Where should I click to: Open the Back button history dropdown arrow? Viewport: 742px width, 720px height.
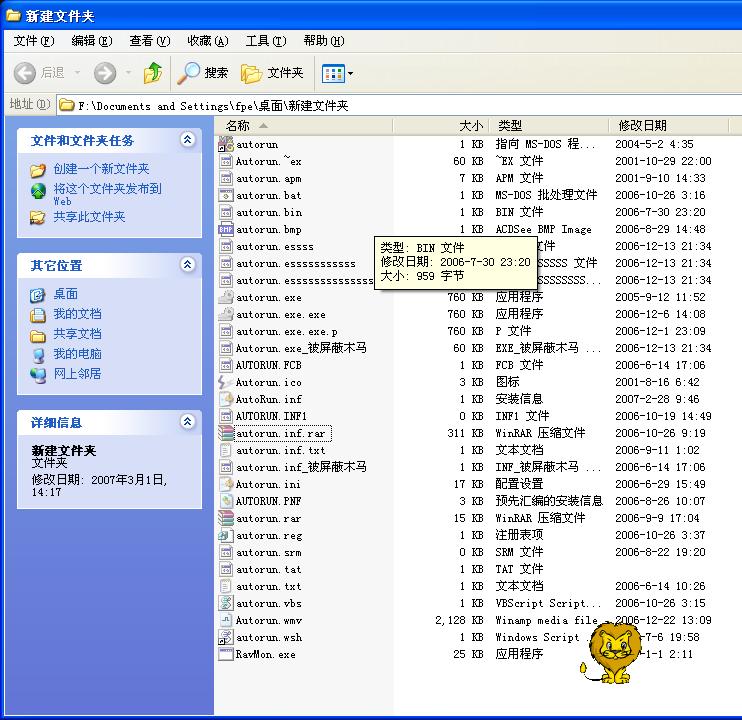(77, 73)
